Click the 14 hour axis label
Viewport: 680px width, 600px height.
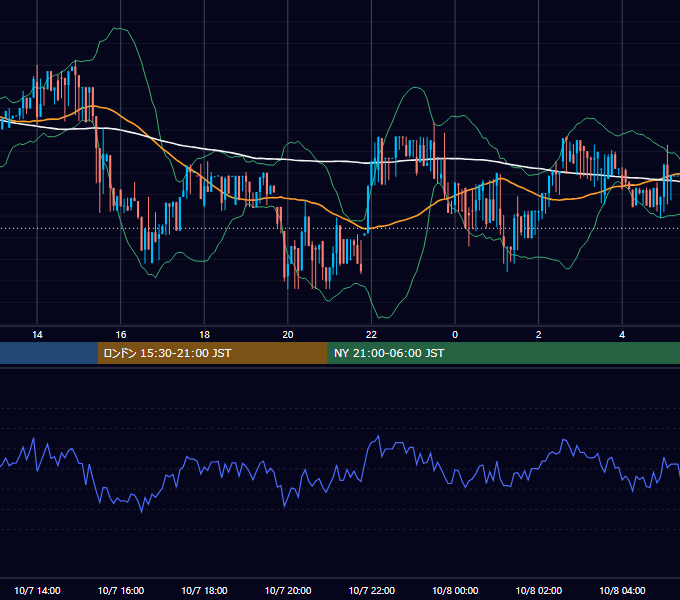(x=37, y=335)
